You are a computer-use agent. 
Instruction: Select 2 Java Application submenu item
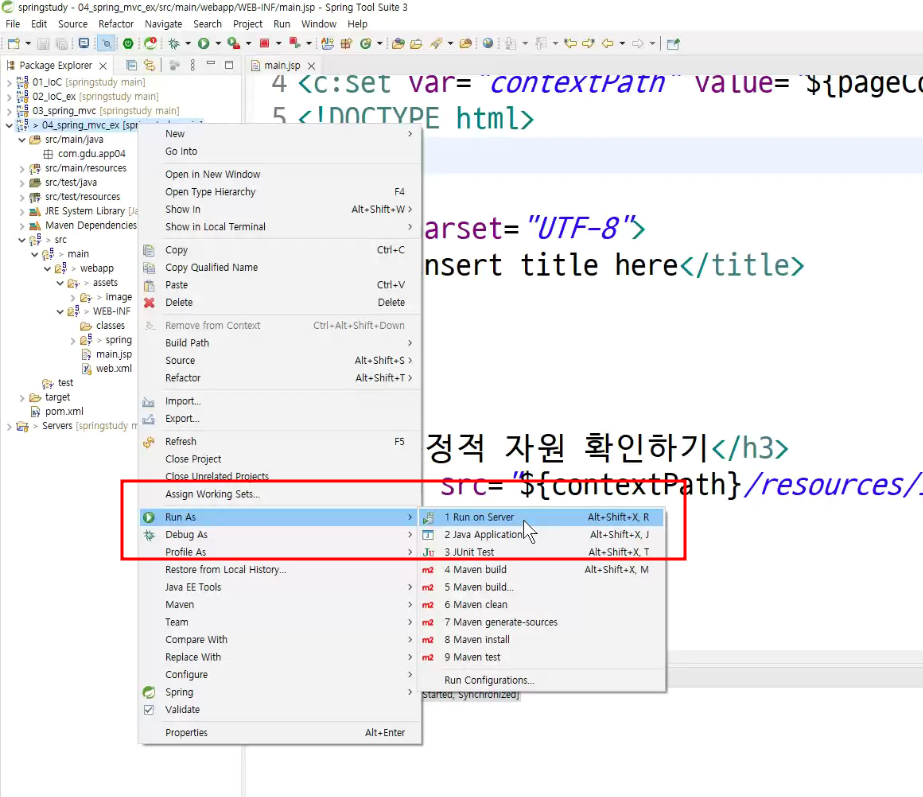(x=542, y=534)
